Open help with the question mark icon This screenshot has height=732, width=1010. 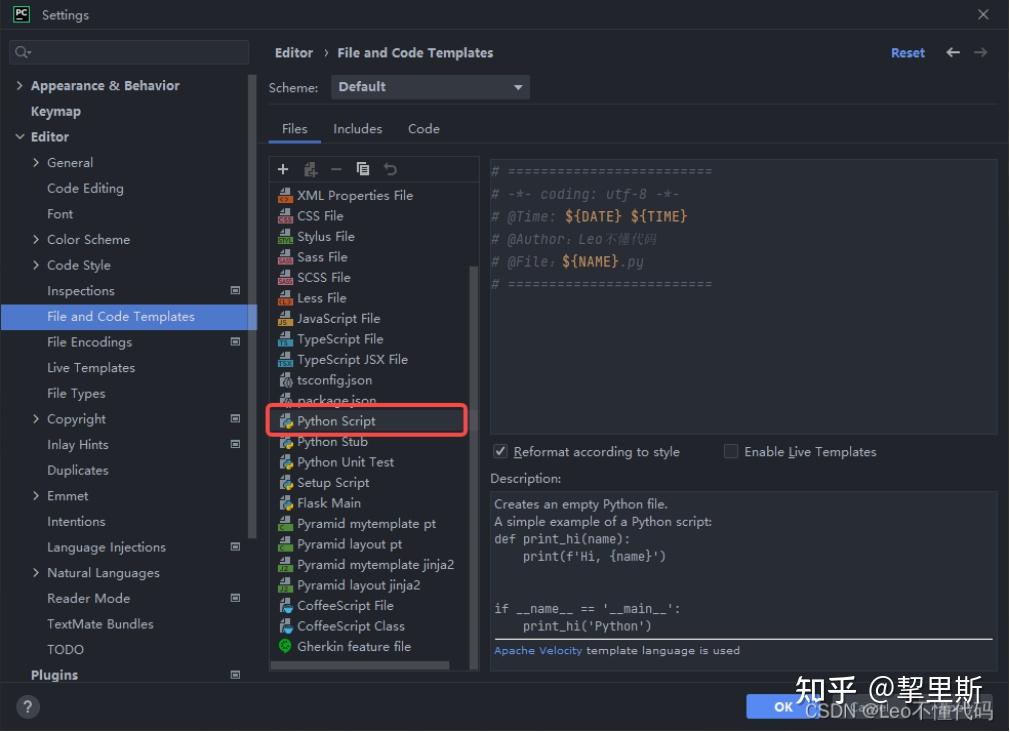tap(27, 707)
